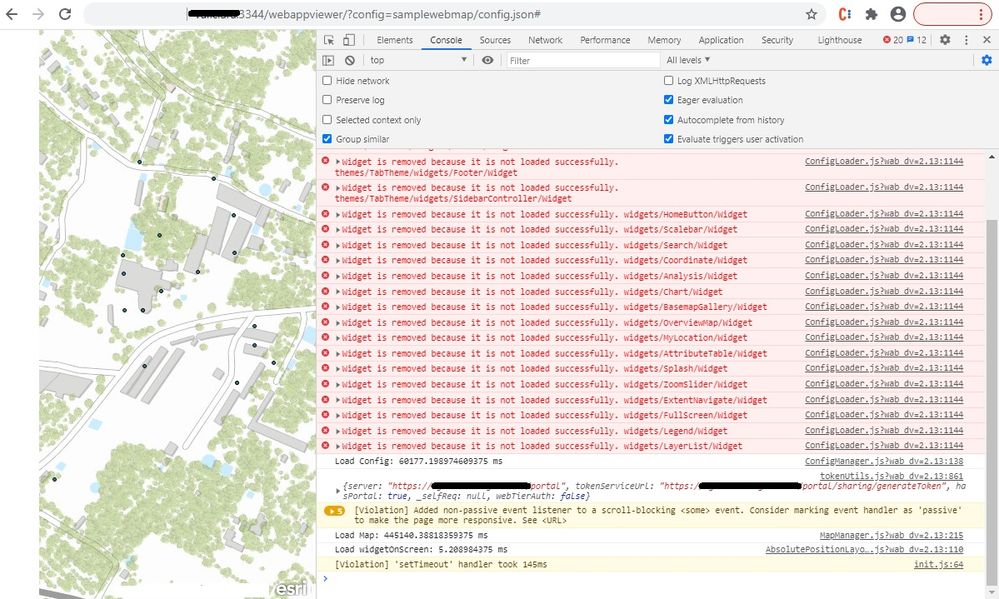Open the red C extension icon
This screenshot has width=999, height=599.
pyautogui.click(x=845, y=14)
